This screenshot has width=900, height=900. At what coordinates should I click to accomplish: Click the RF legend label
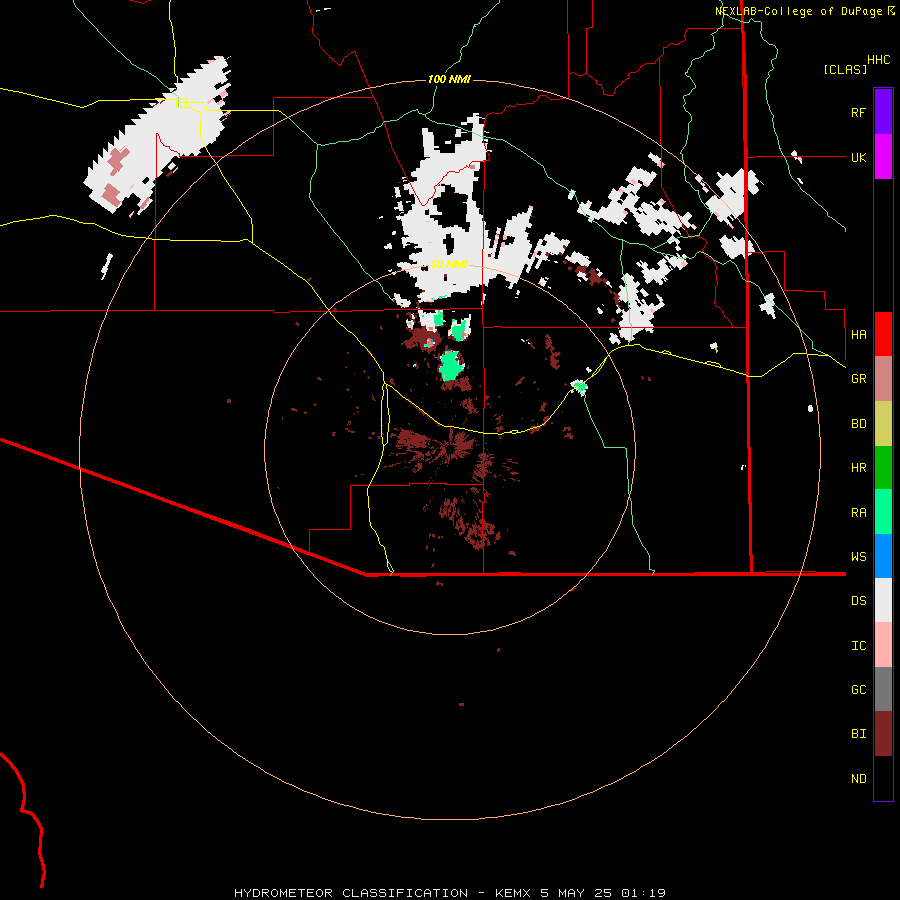(858, 112)
